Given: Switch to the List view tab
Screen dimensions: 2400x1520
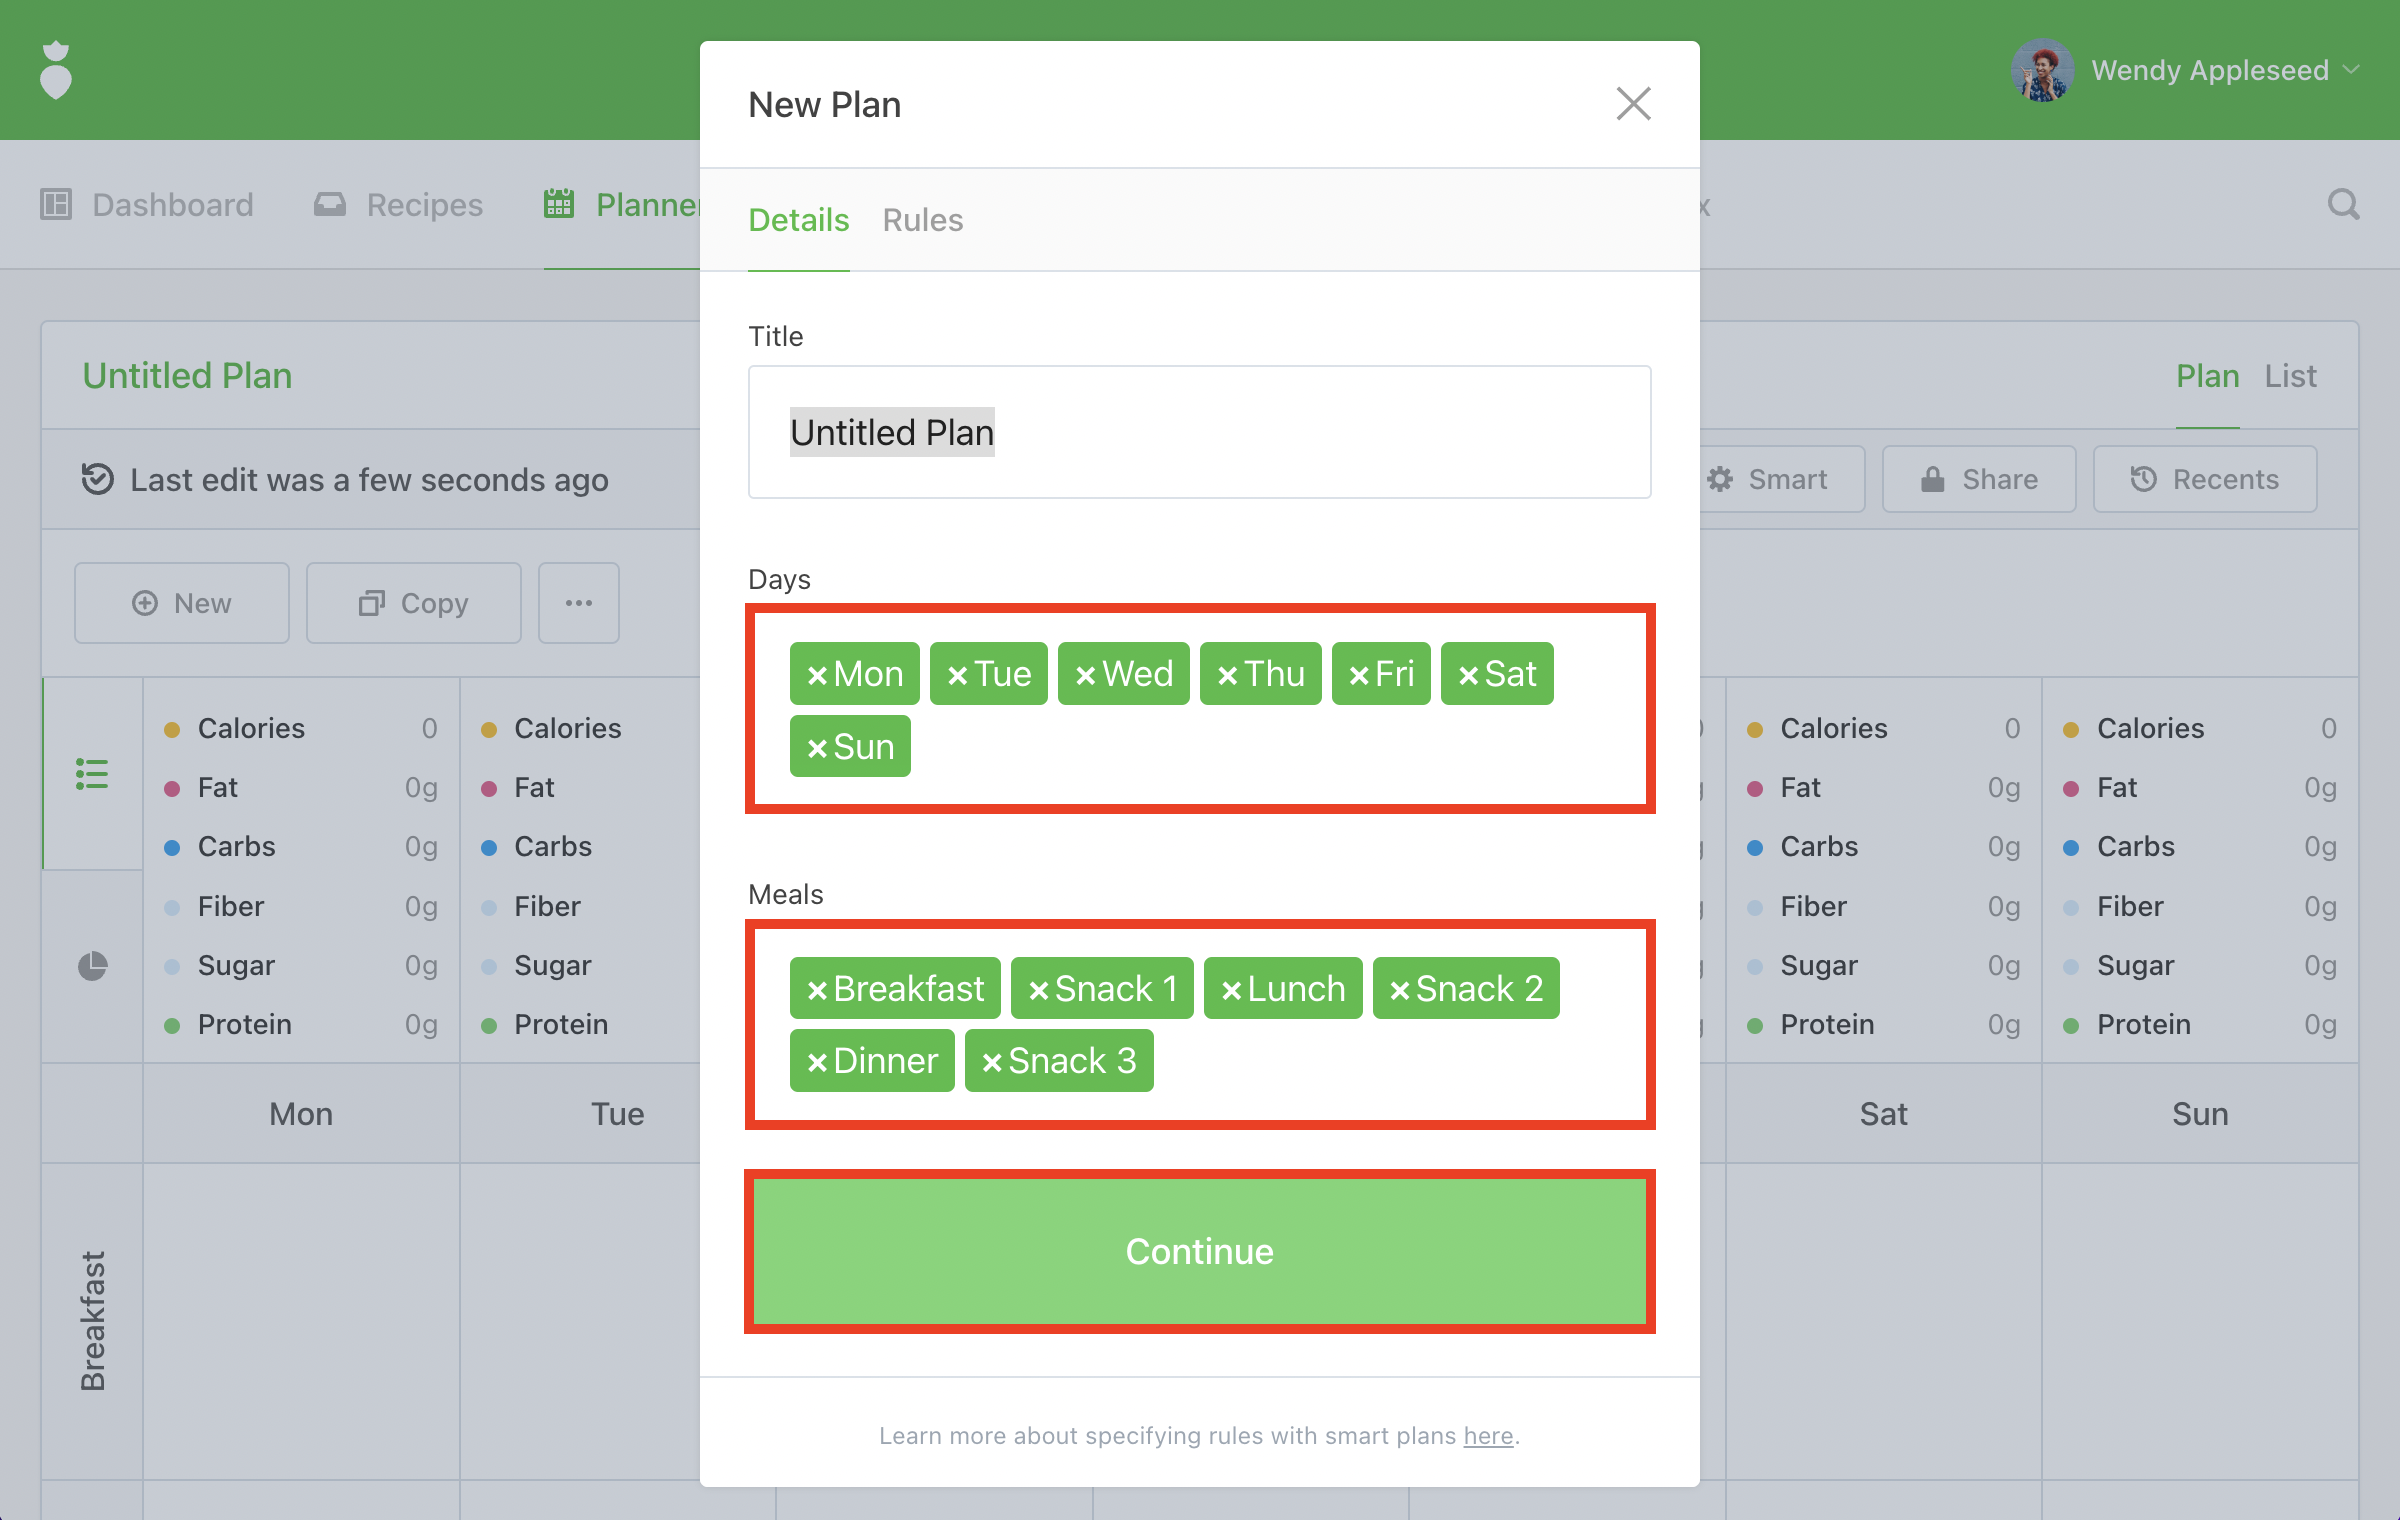Looking at the screenshot, I should [2290, 376].
